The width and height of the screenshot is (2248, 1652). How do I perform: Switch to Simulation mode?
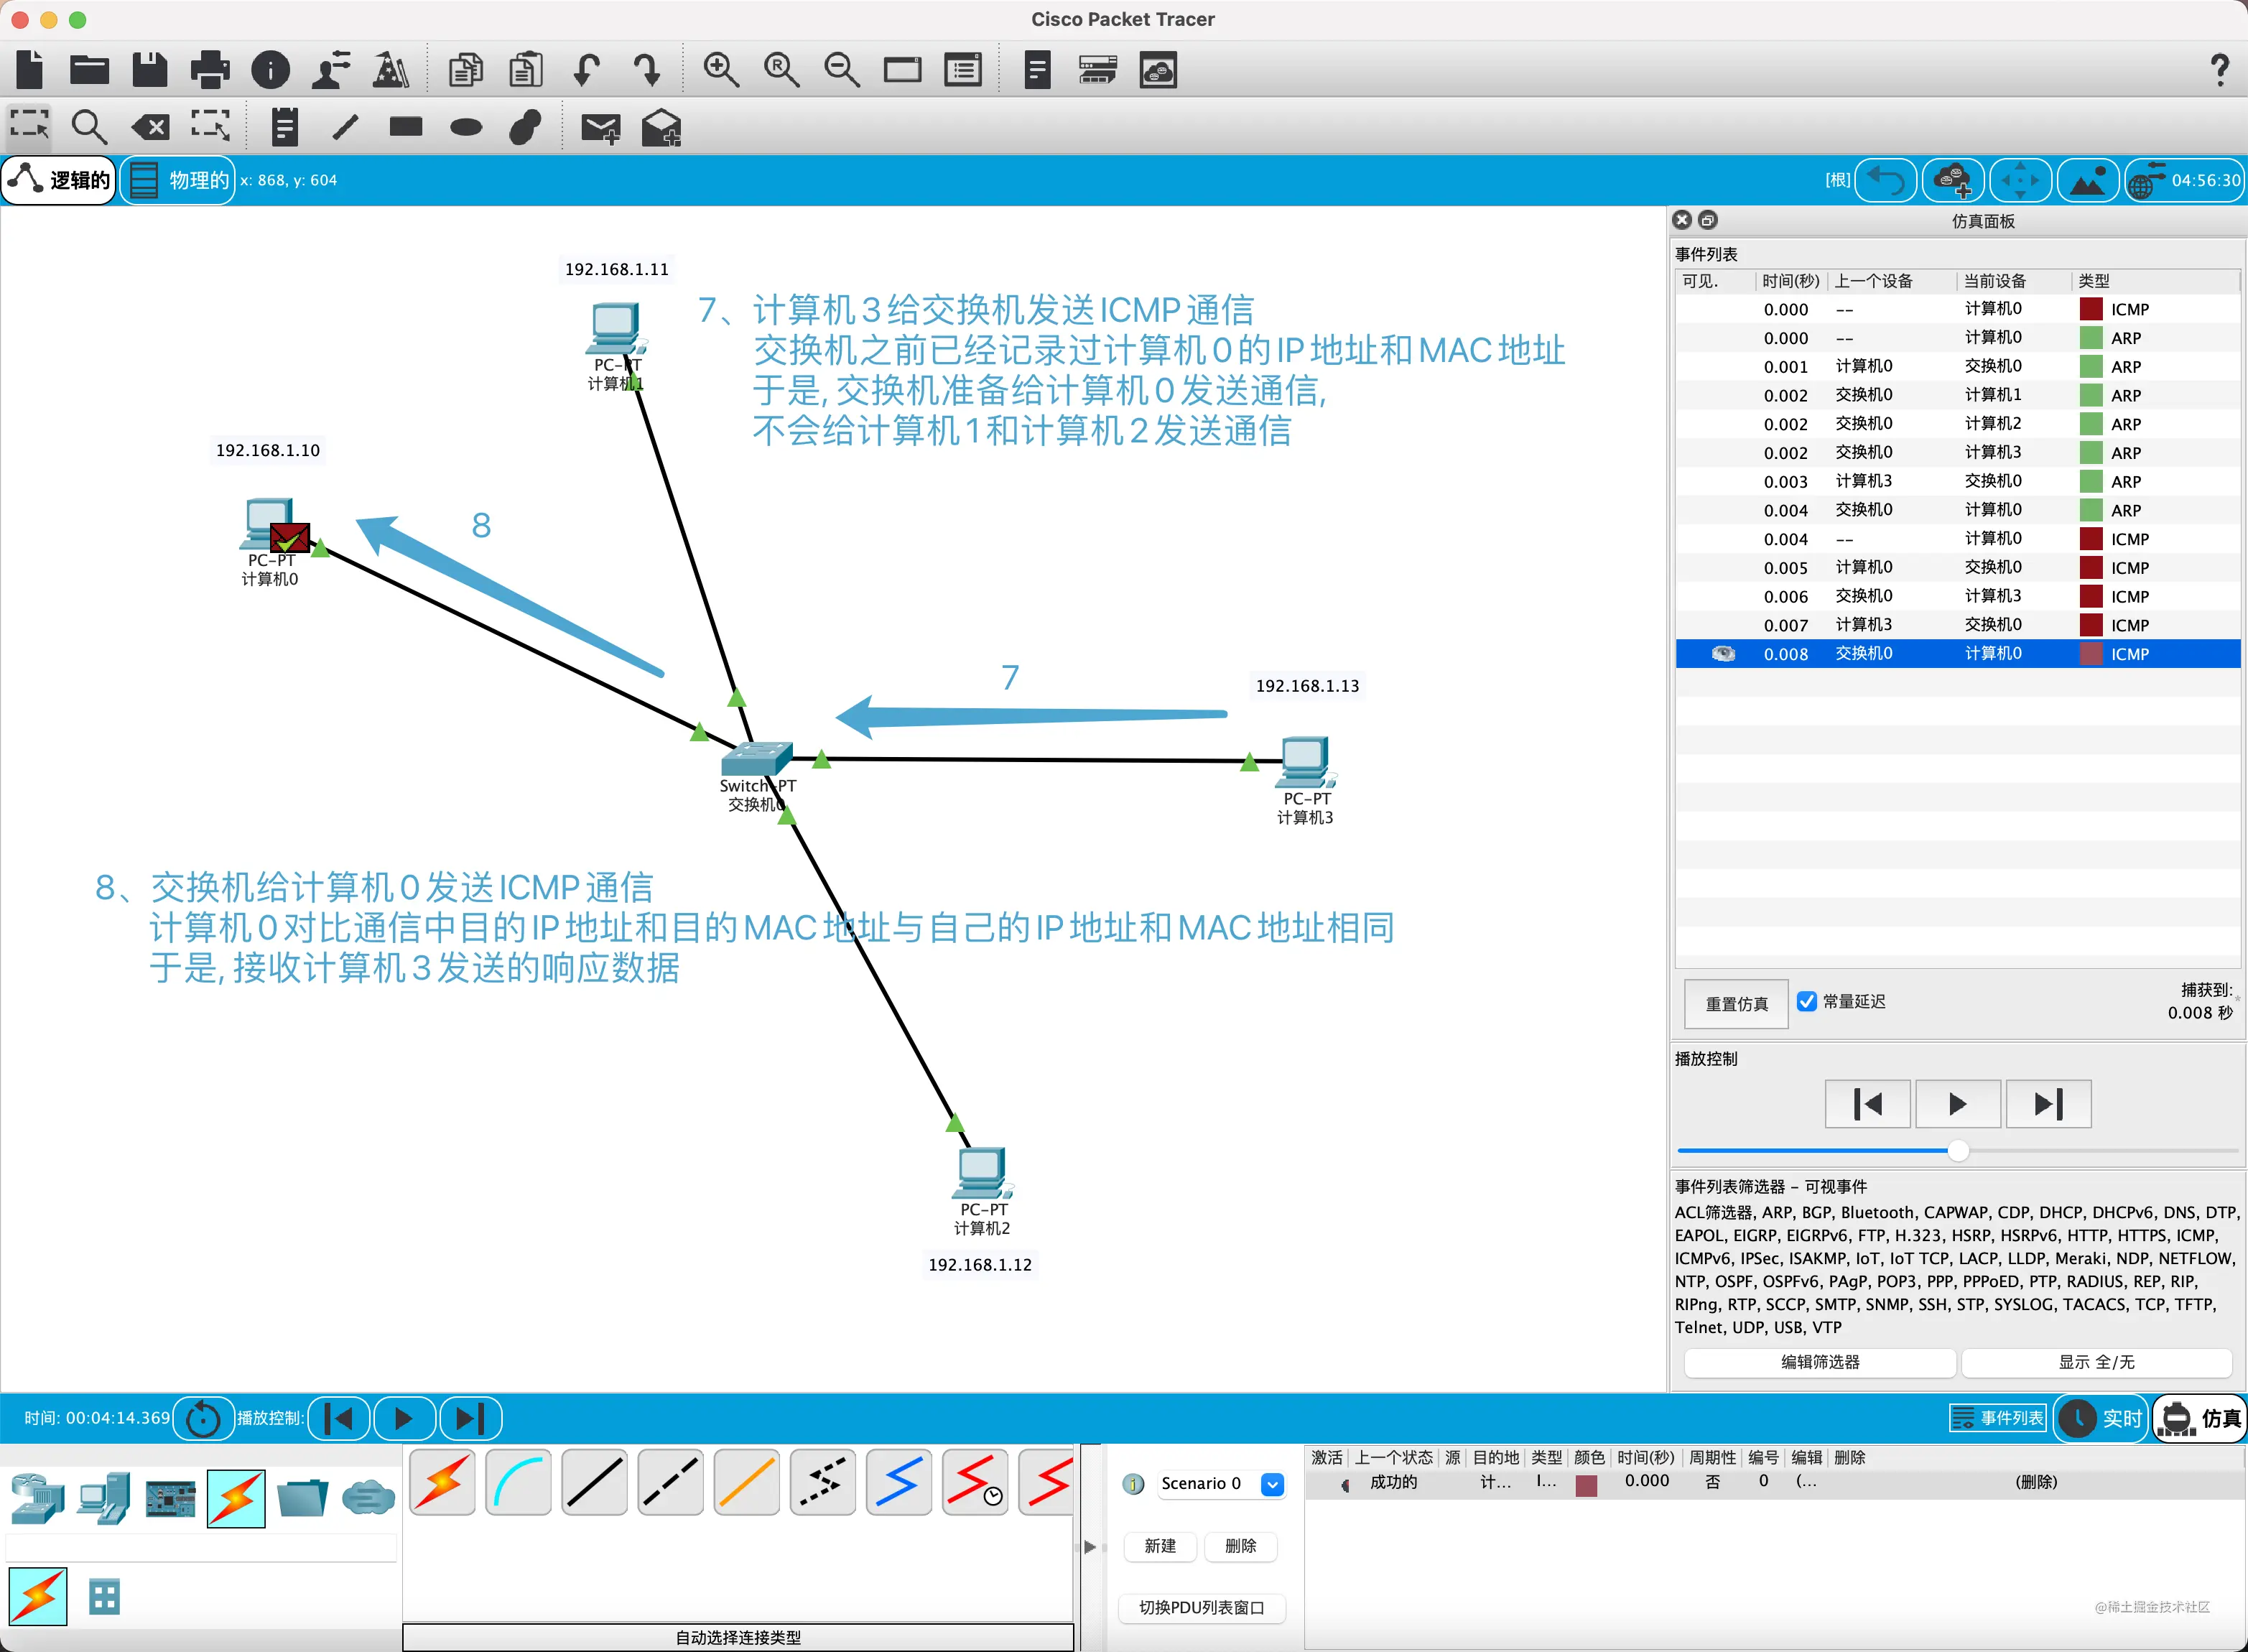click(x=2199, y=1418)
